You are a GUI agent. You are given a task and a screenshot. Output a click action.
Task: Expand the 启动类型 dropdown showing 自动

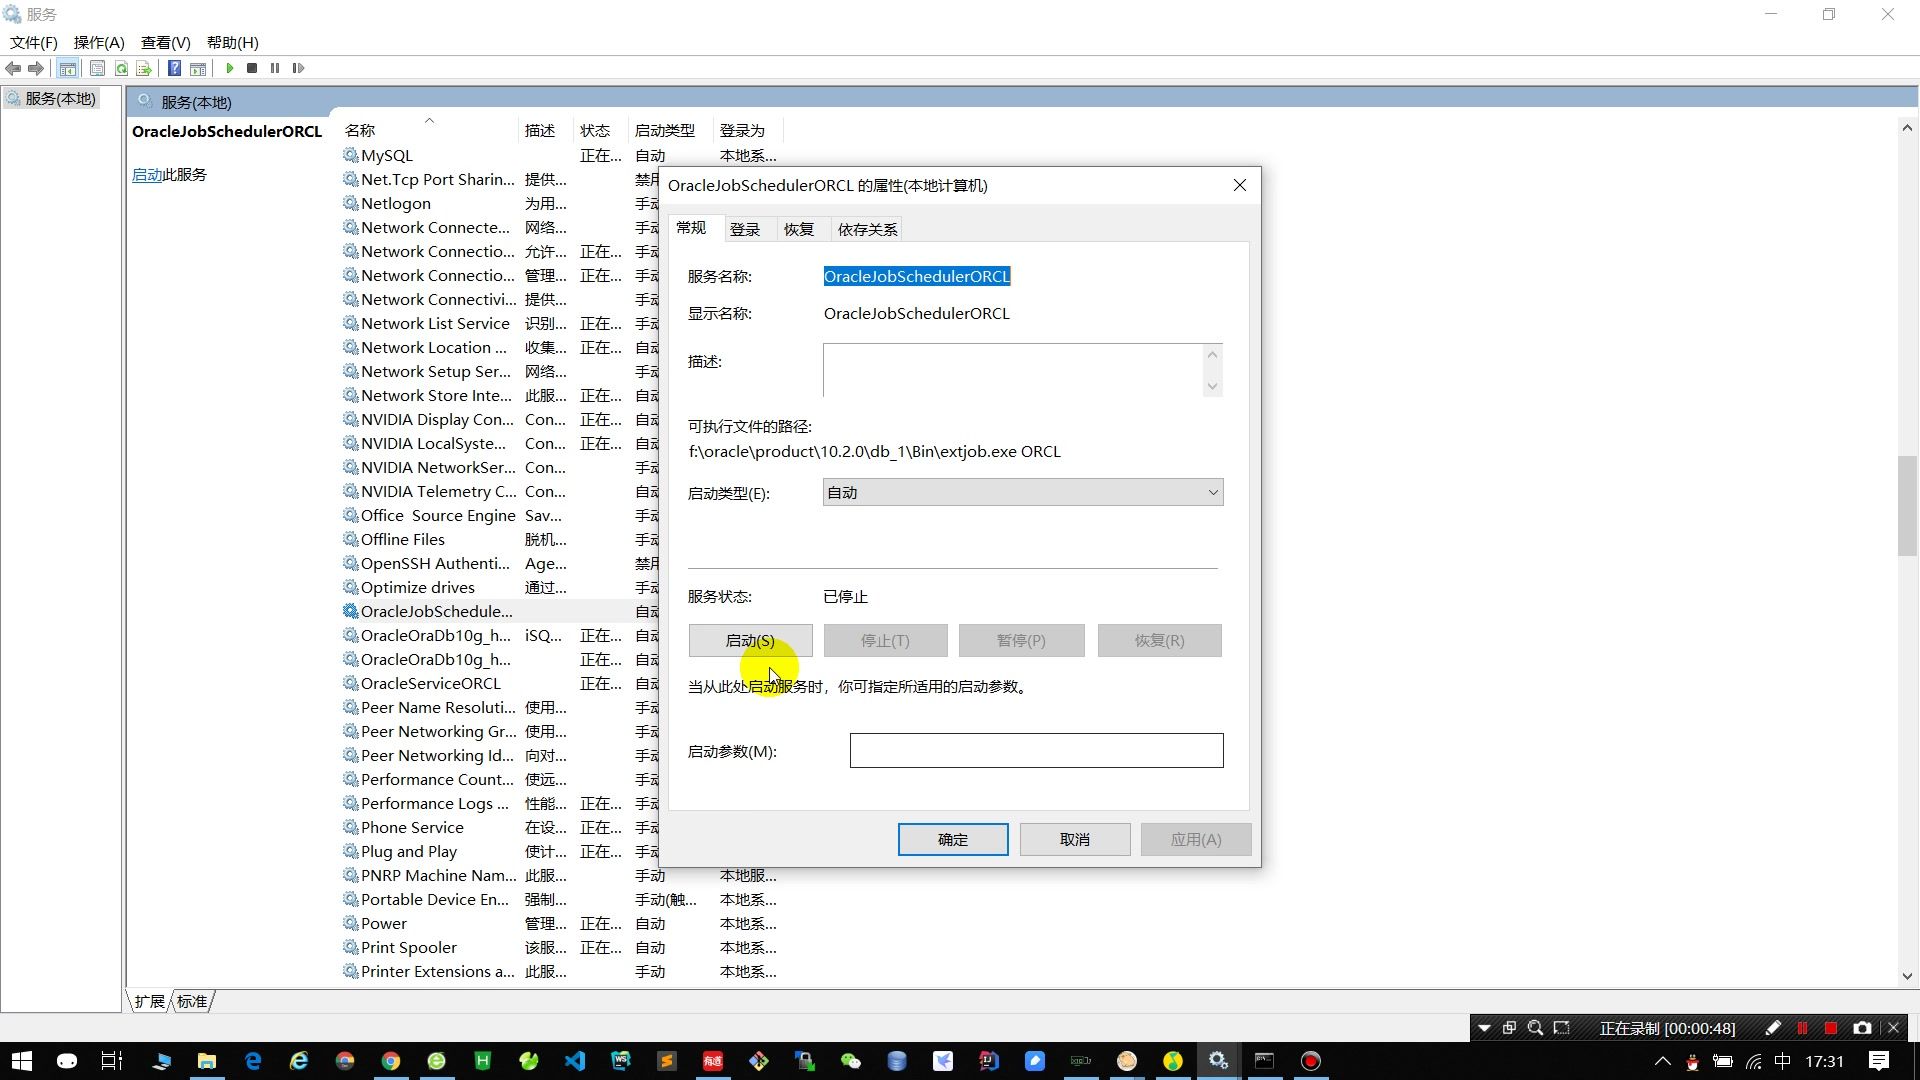tap(1023, 492)
